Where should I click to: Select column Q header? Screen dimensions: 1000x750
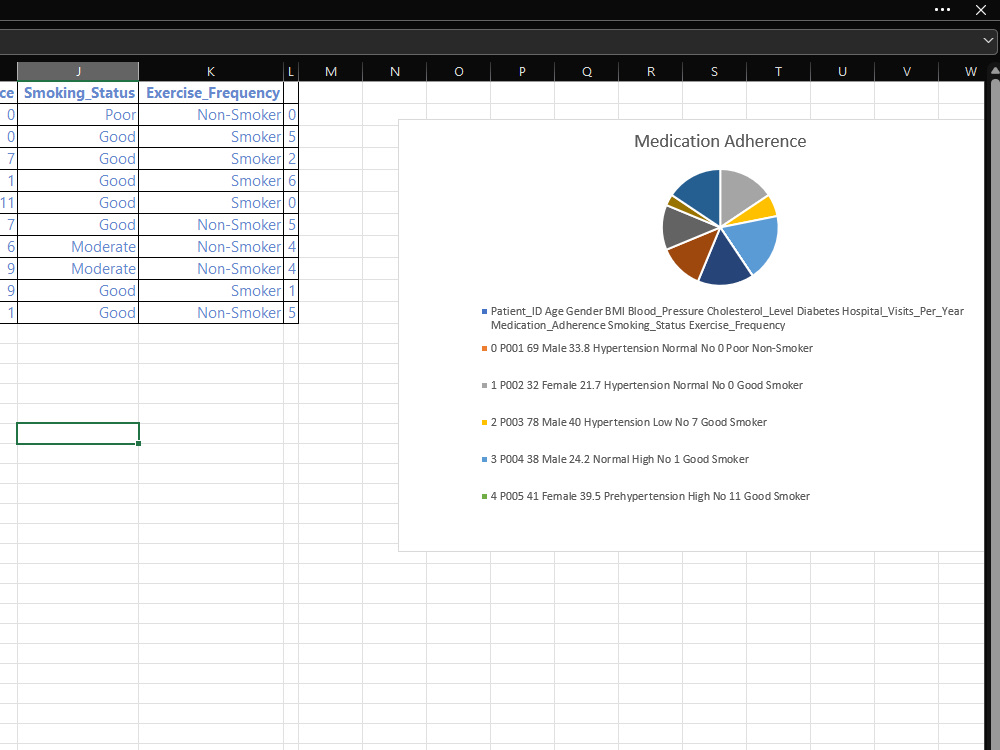pyautogui.click(x=587, y=71)
